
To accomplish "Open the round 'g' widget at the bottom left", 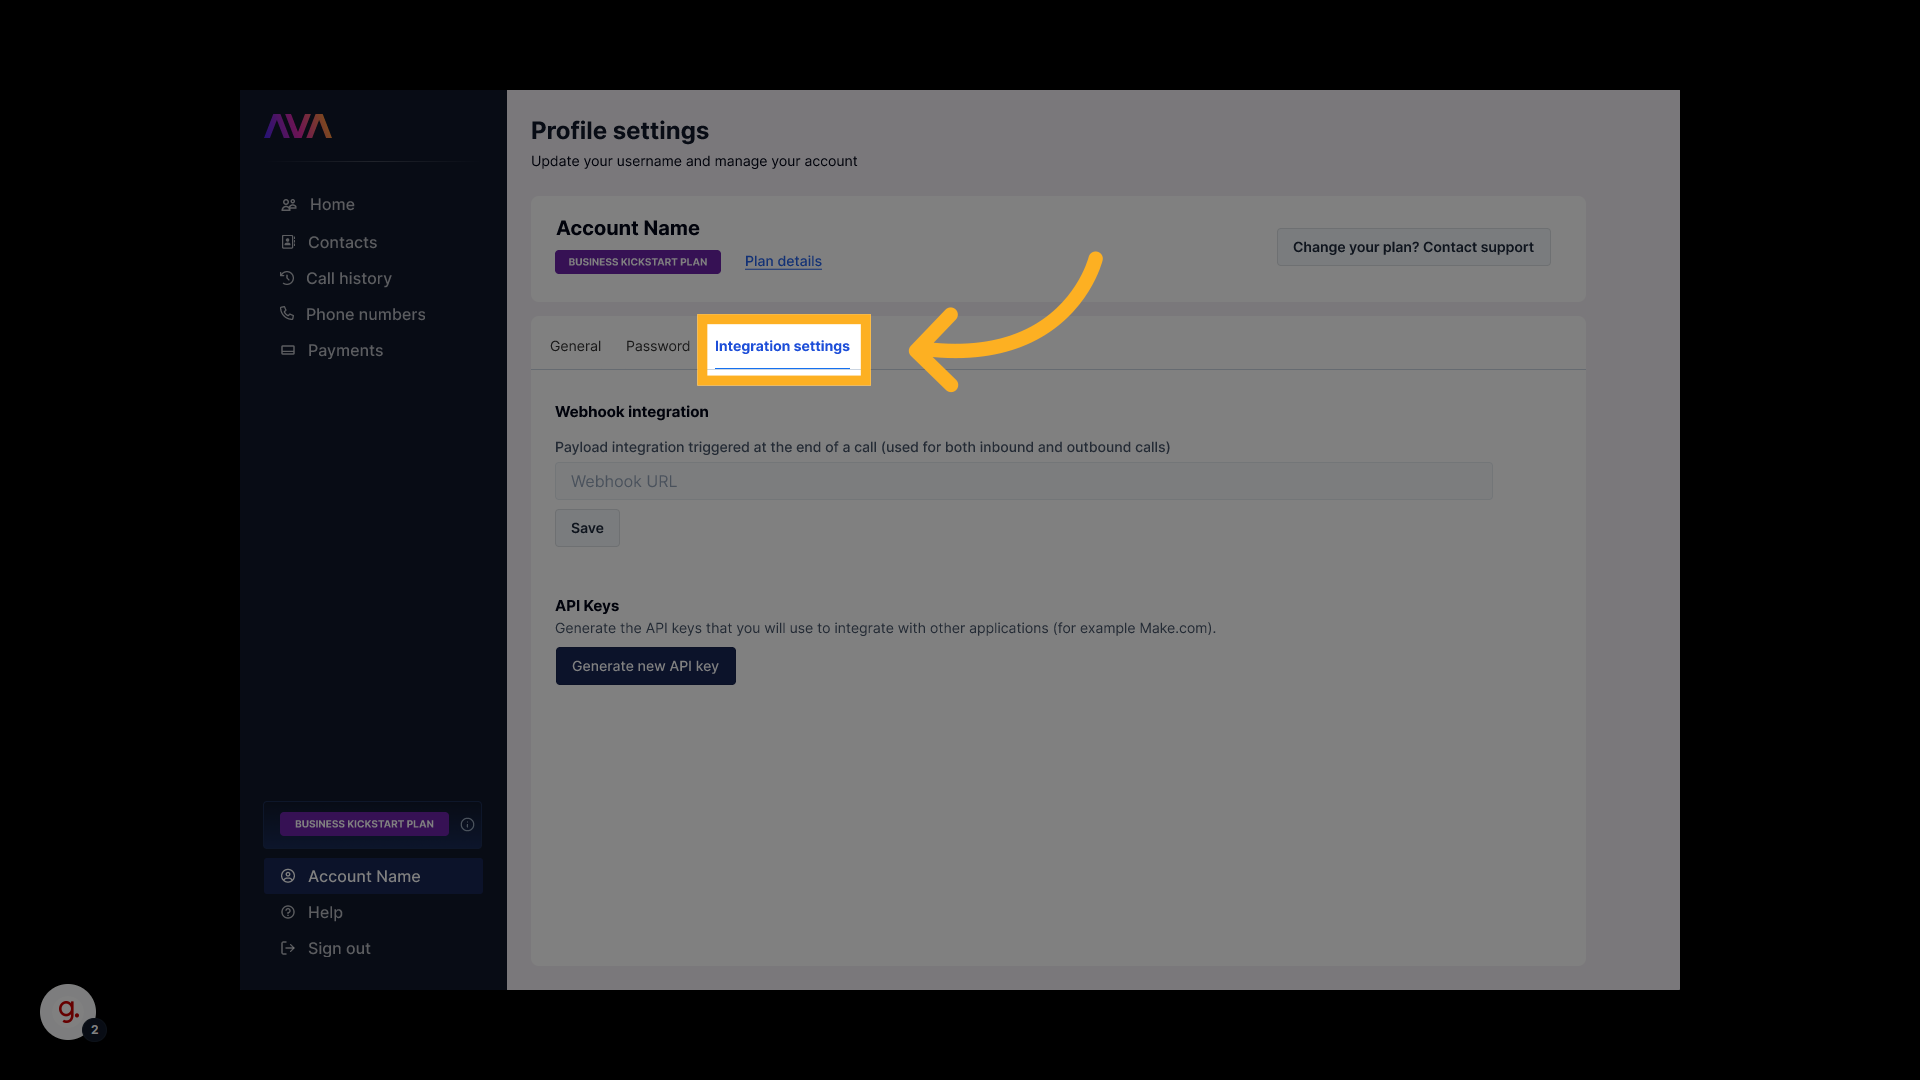I will [68, 1012].
